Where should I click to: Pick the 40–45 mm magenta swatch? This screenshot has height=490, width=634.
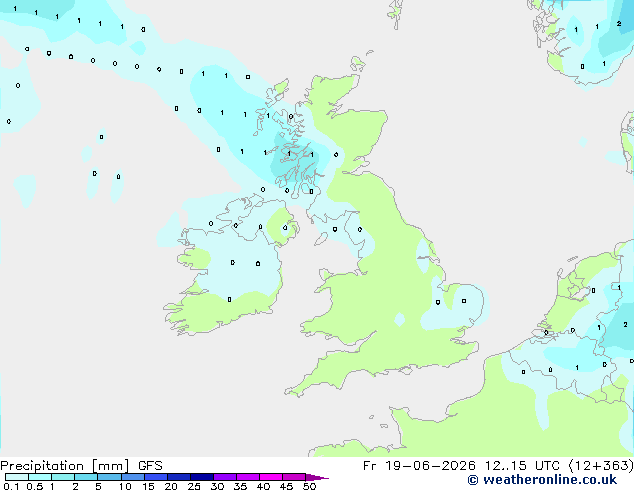pos(271,477)
